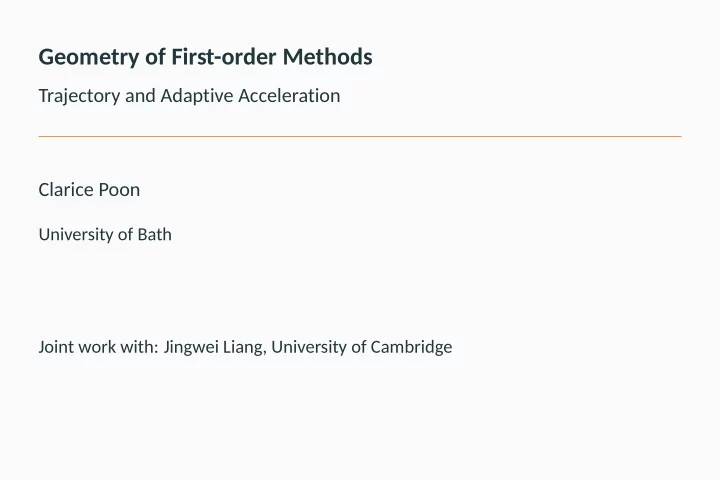Click the collaborator name 'Jingwei Liang'
The image size is (720, 480).
[x=214, y=347]
